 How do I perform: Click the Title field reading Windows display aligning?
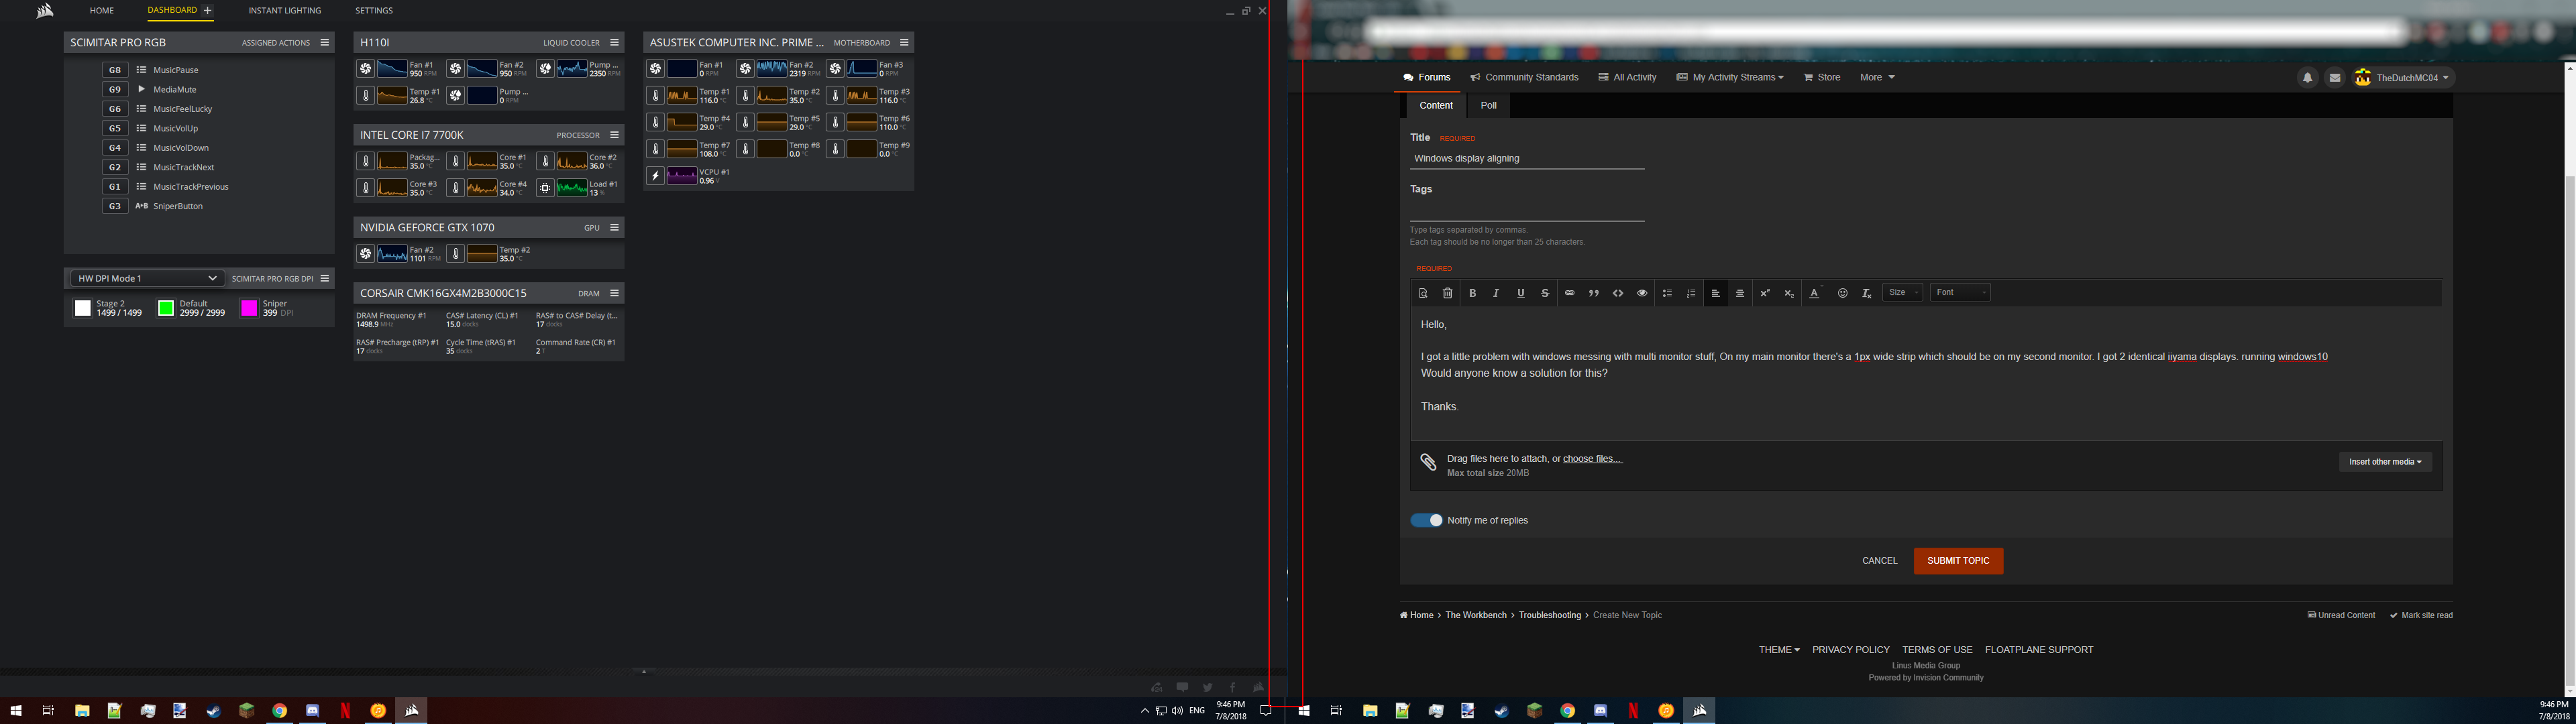[1527, 158]
